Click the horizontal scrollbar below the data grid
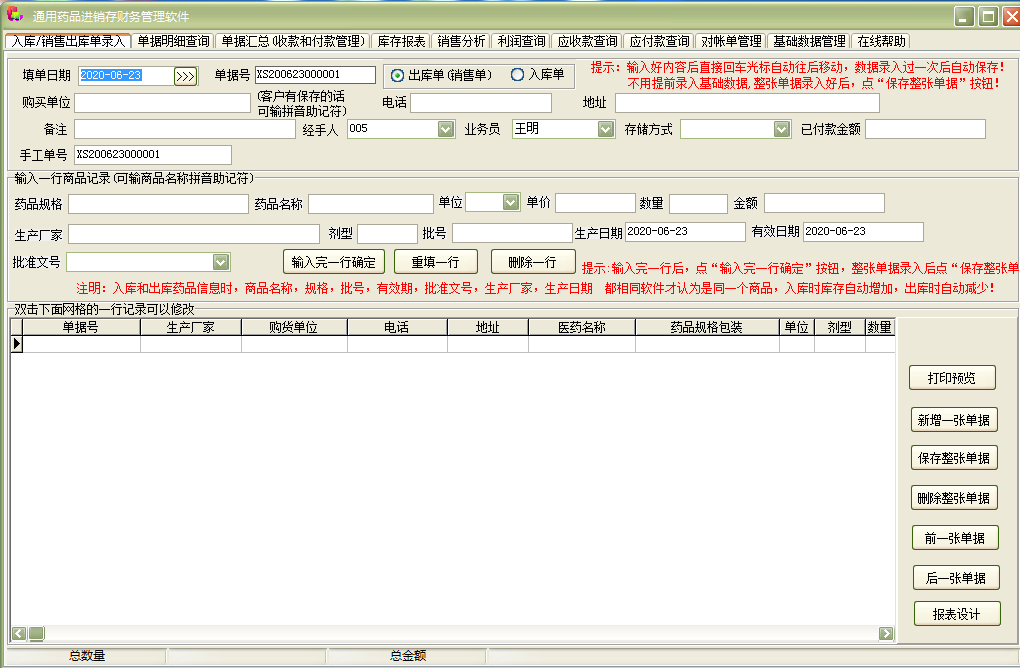This screenshot has height=668, width=1020. coord(450,632)
